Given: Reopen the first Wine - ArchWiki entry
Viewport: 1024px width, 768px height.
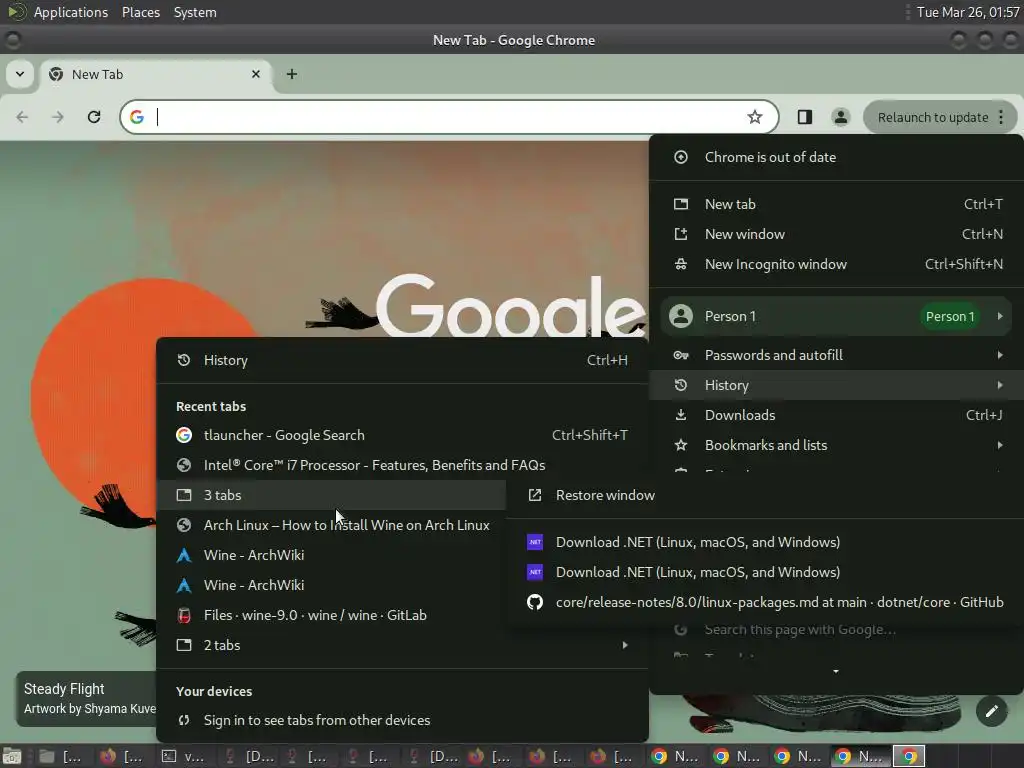Looking at the screenshot, I should [332, 555].
